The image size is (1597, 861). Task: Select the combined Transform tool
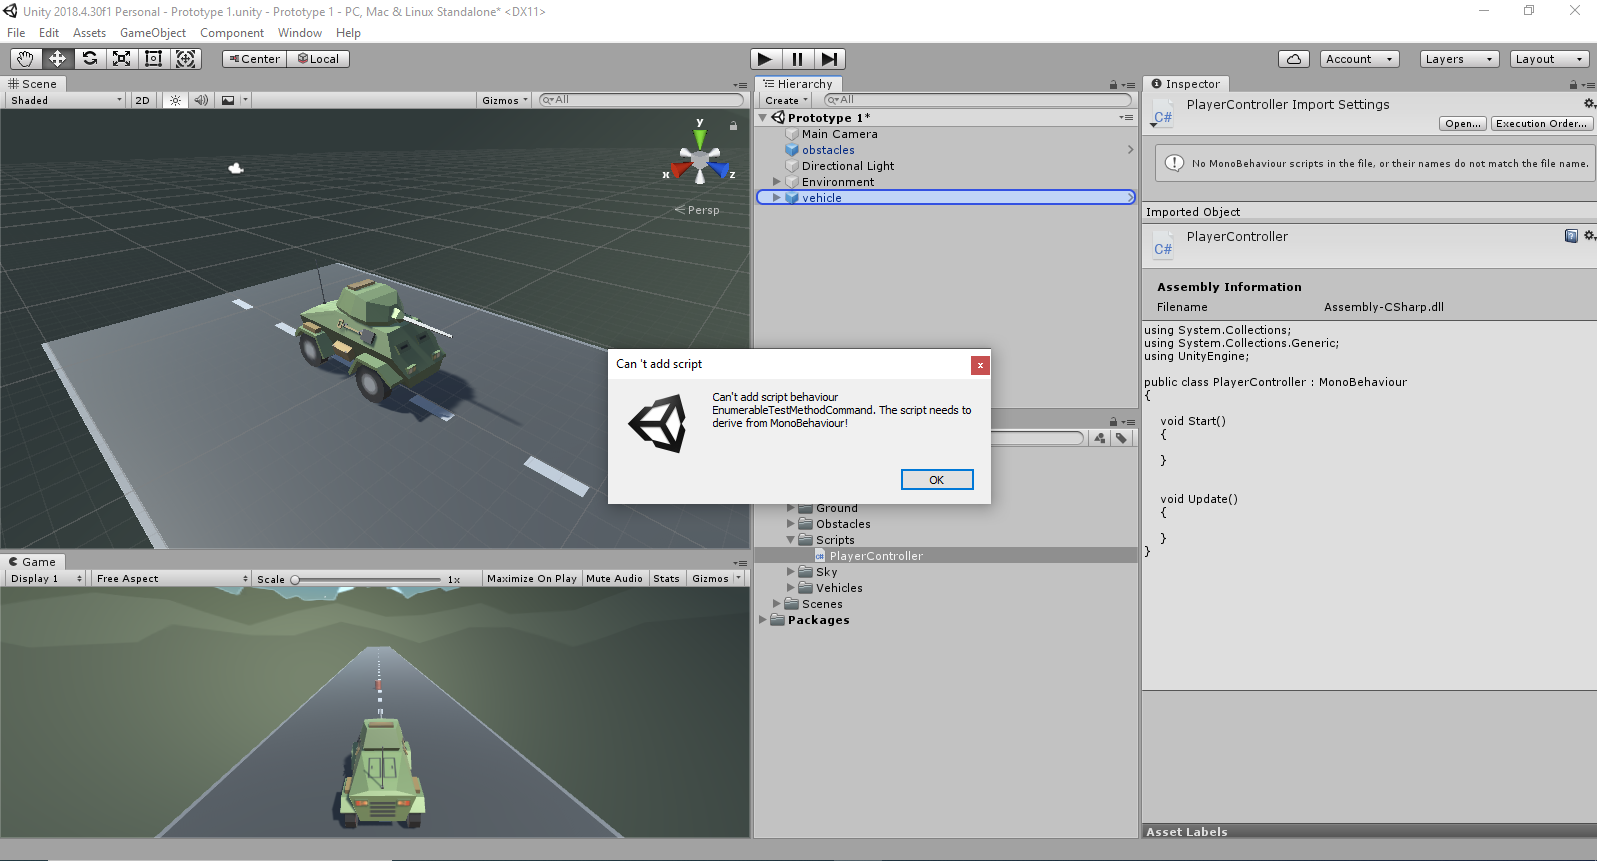pos(185,59)
